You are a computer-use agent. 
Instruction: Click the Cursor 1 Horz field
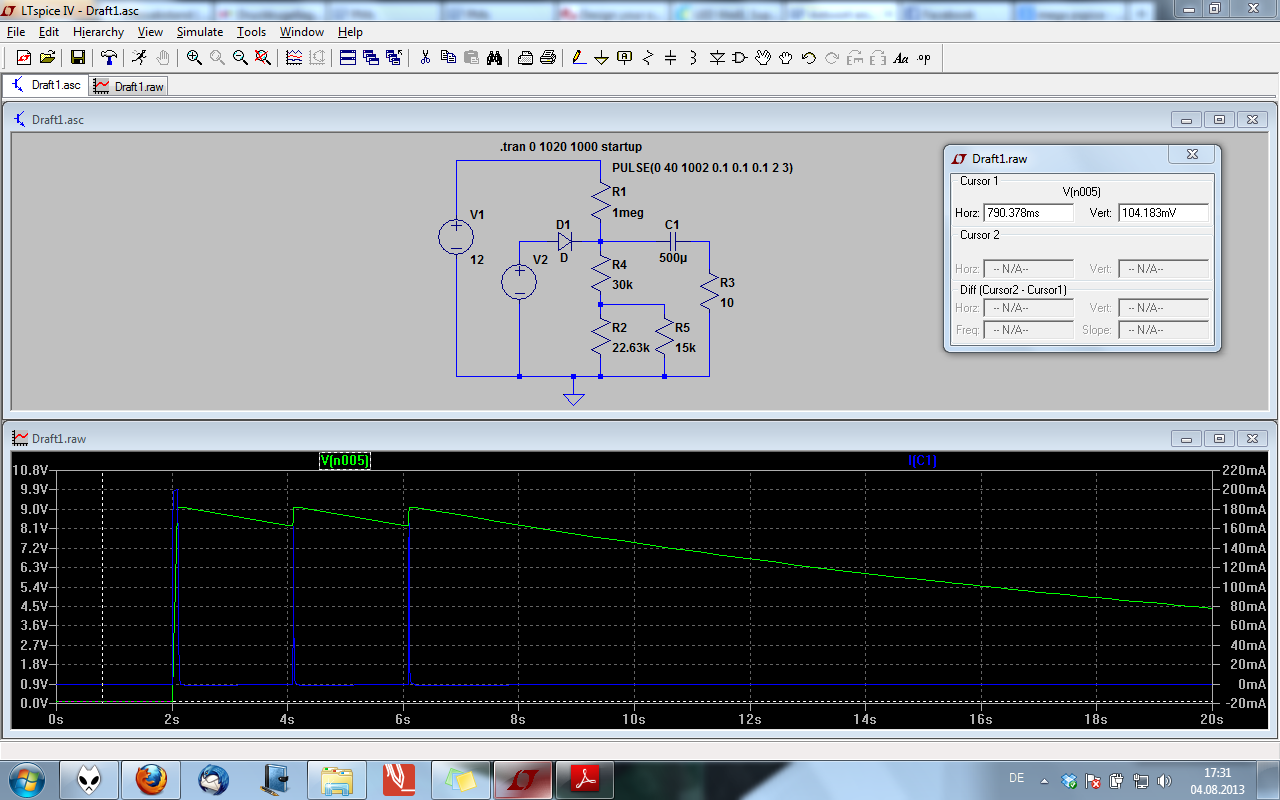click(1028, 213)
